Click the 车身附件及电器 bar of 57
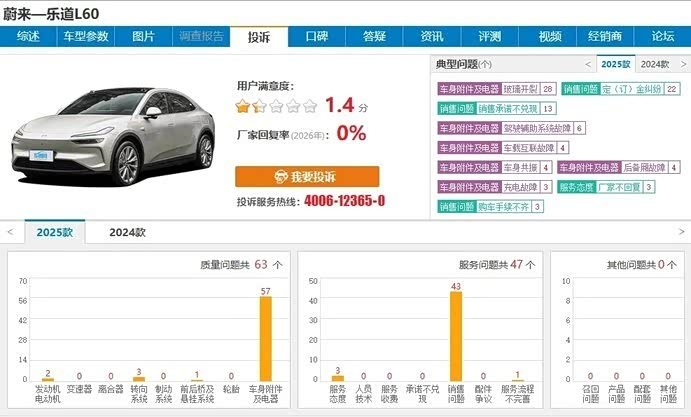The image size is (691, 417). (x=265, y=339)
